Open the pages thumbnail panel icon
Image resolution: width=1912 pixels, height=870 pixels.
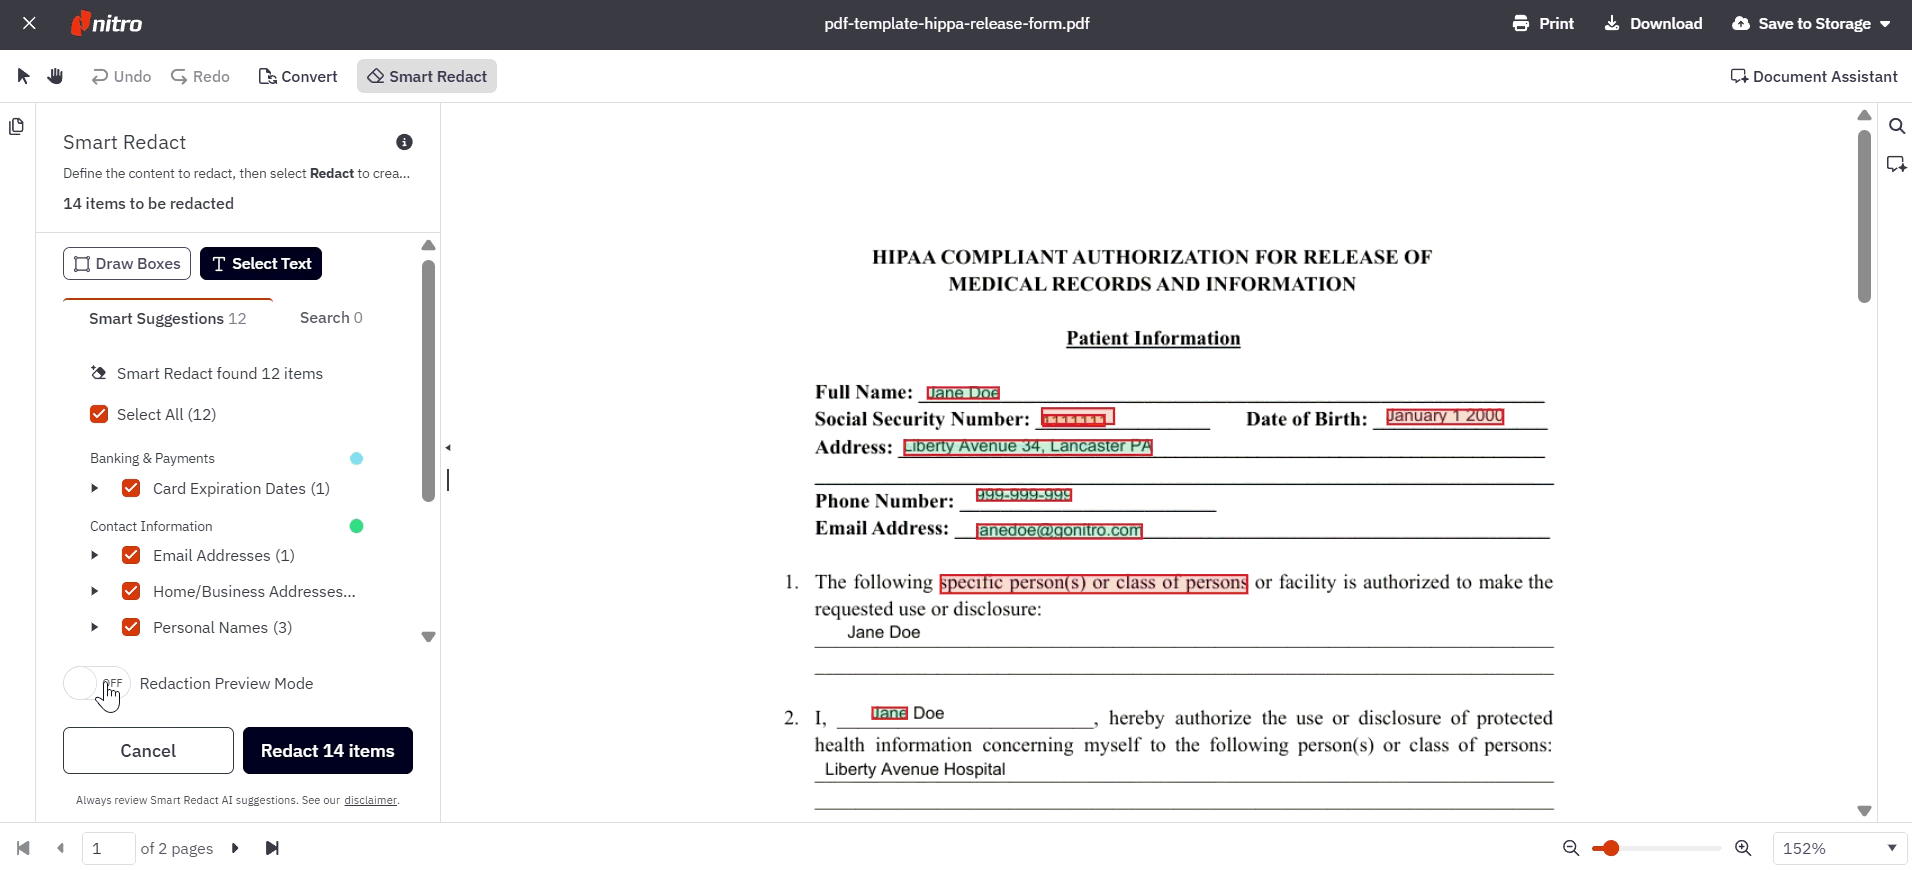tap(17, 127)
